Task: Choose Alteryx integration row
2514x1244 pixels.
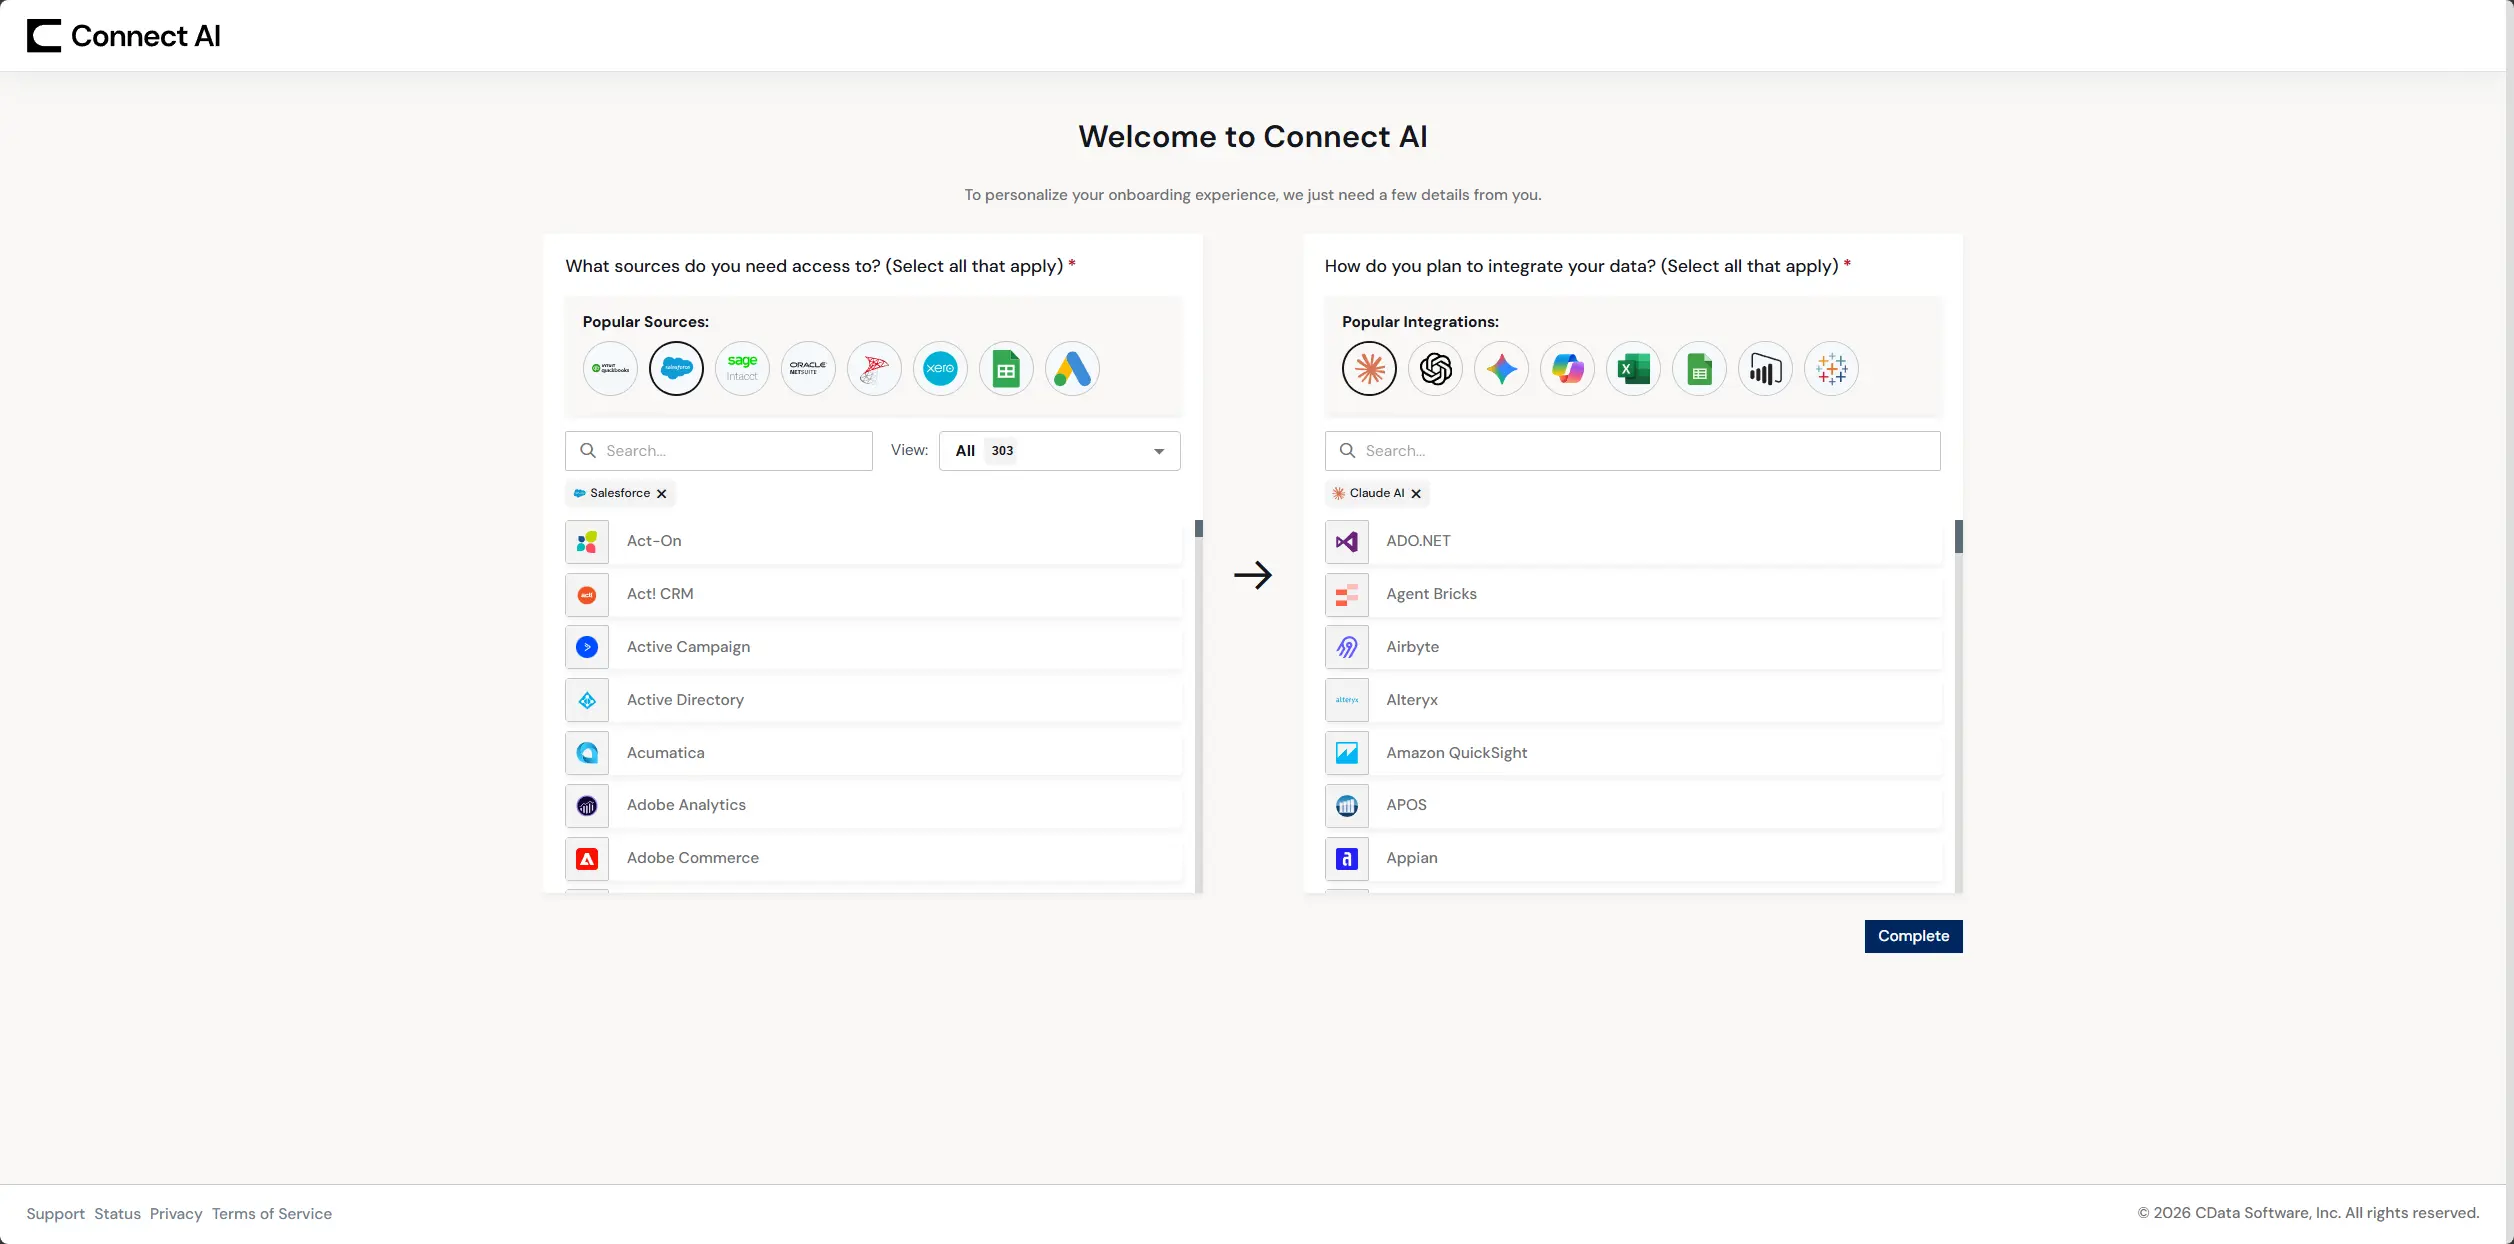Action: coord(1632,700)
